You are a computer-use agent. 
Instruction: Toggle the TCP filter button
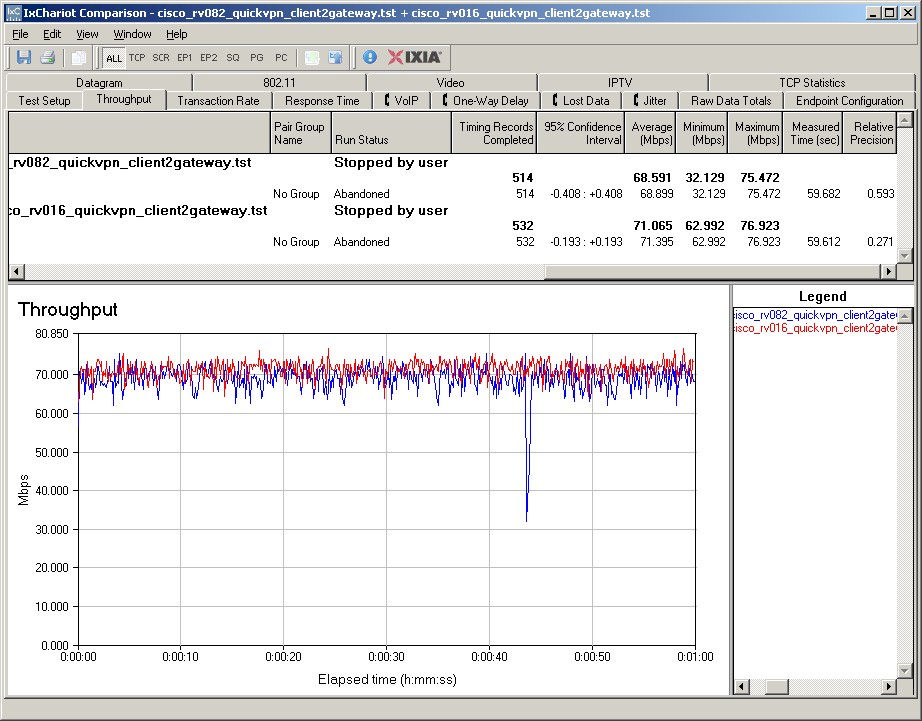pyautogui.click(x=137, y=58)
